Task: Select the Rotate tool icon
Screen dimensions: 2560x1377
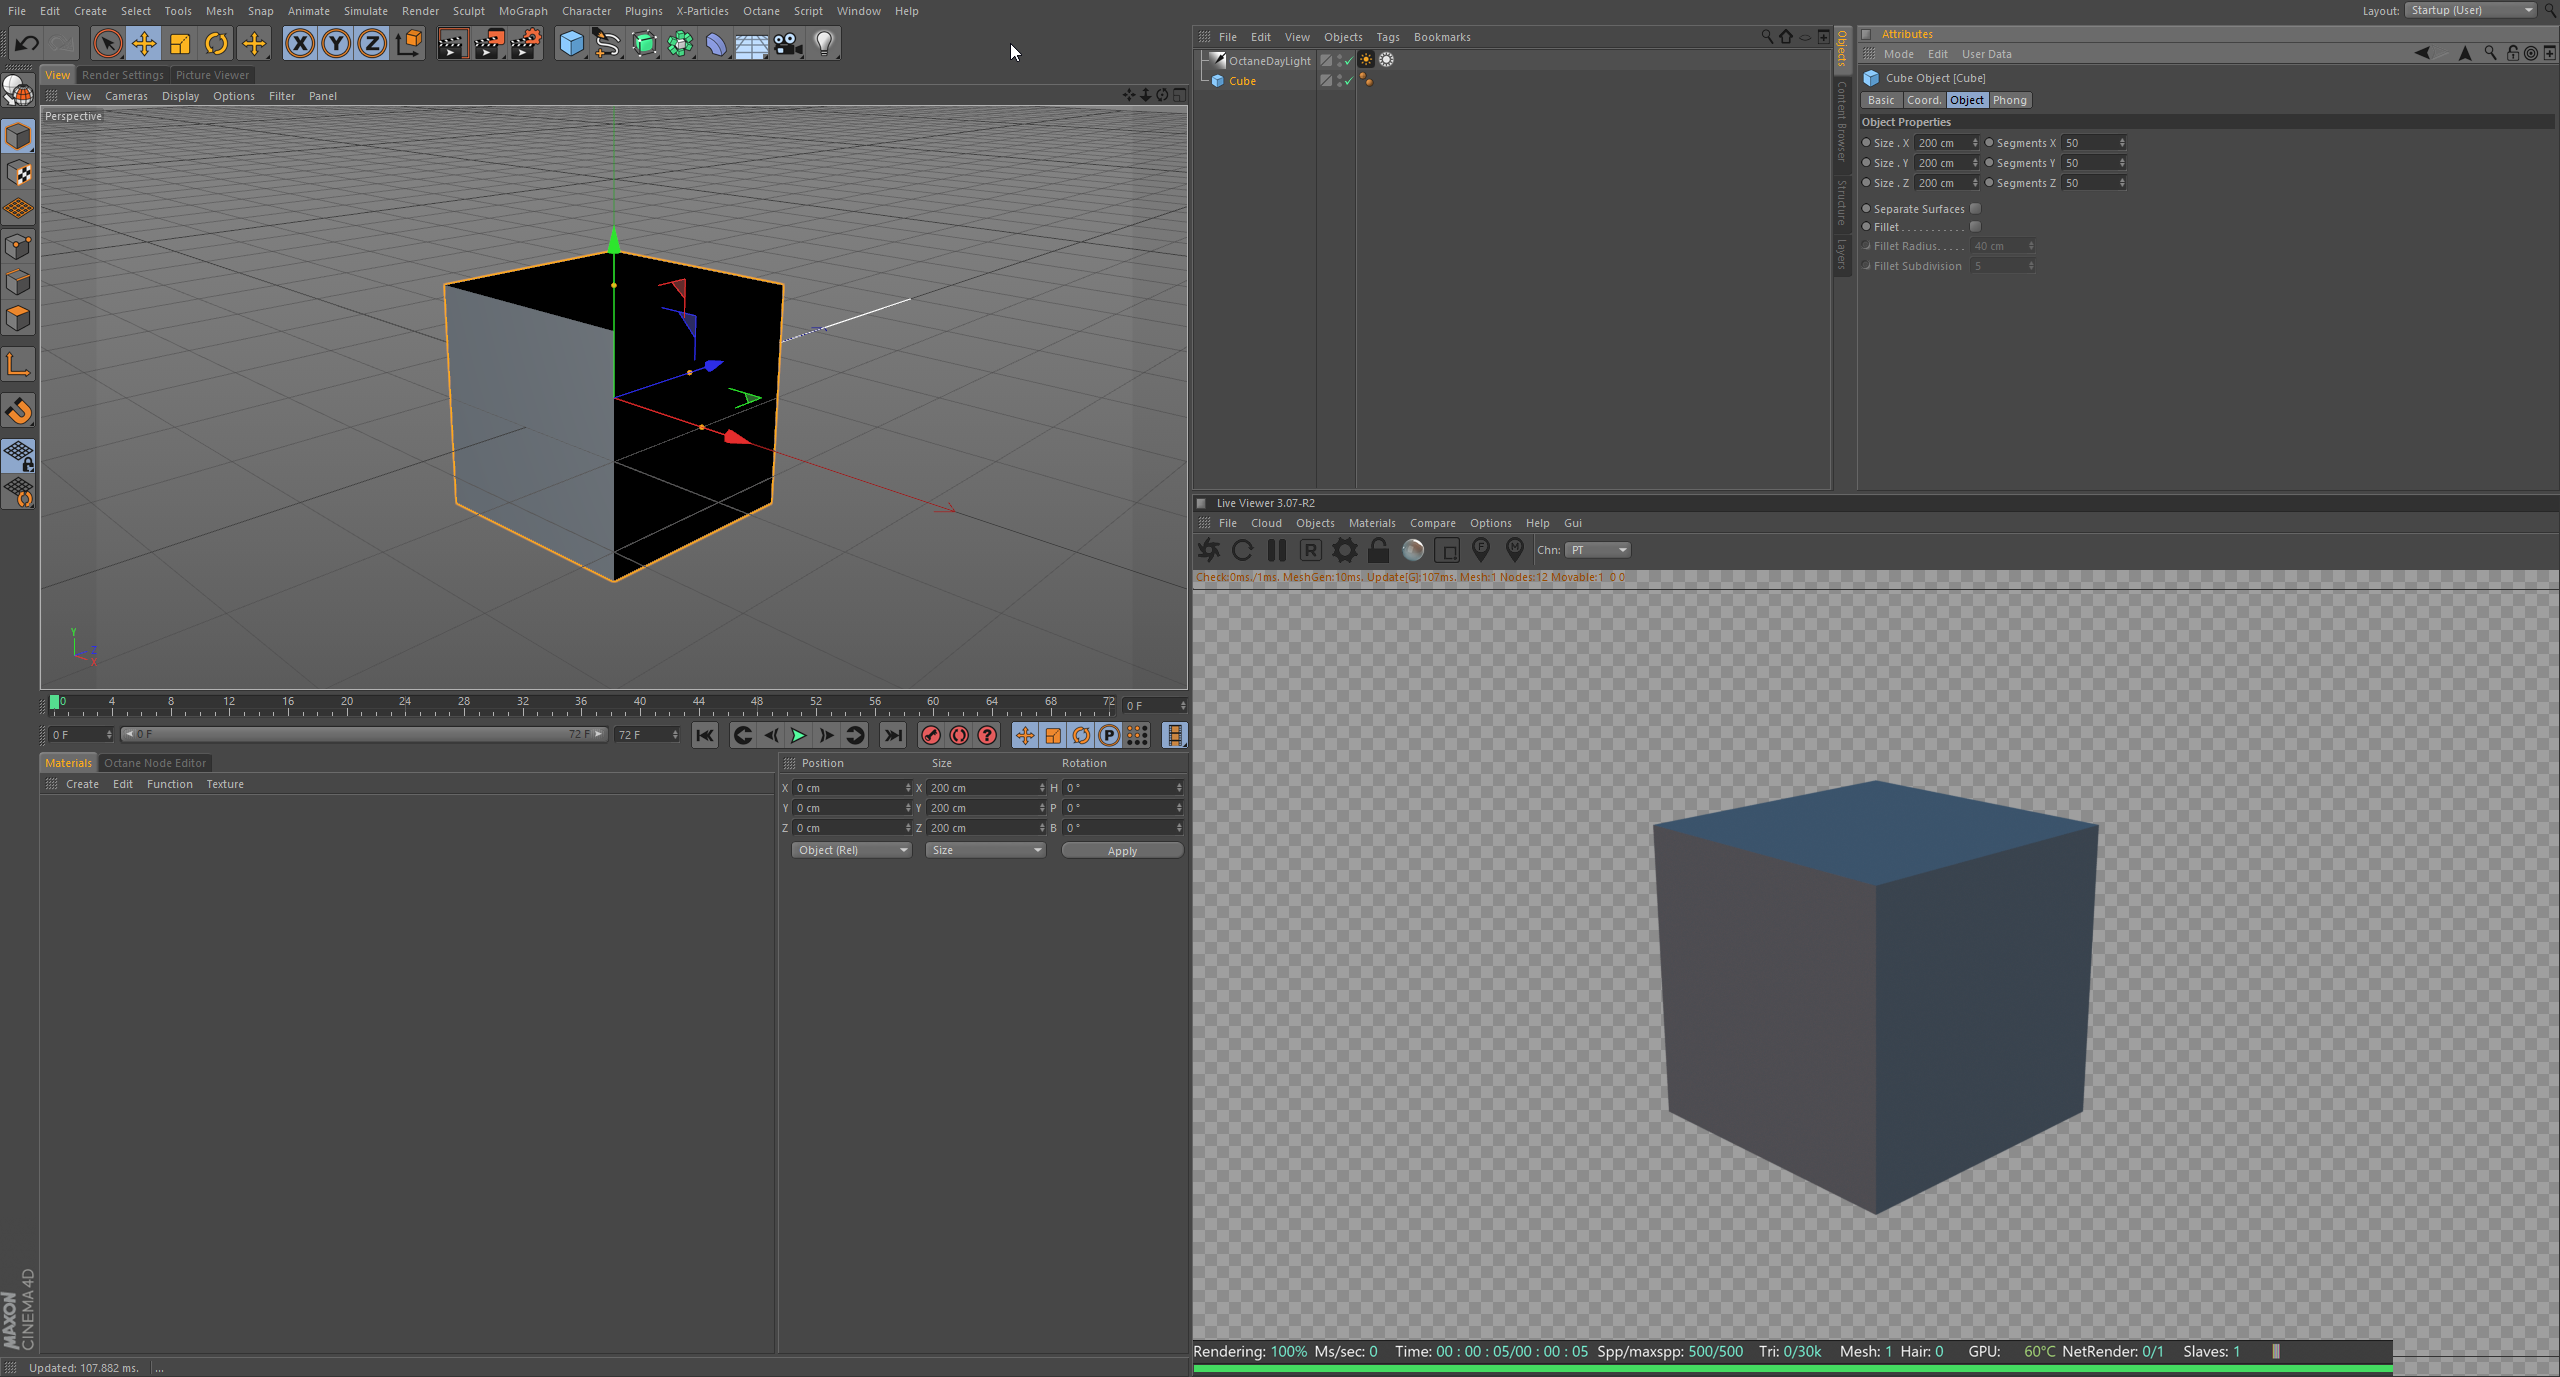Action: tap(216, 43)
